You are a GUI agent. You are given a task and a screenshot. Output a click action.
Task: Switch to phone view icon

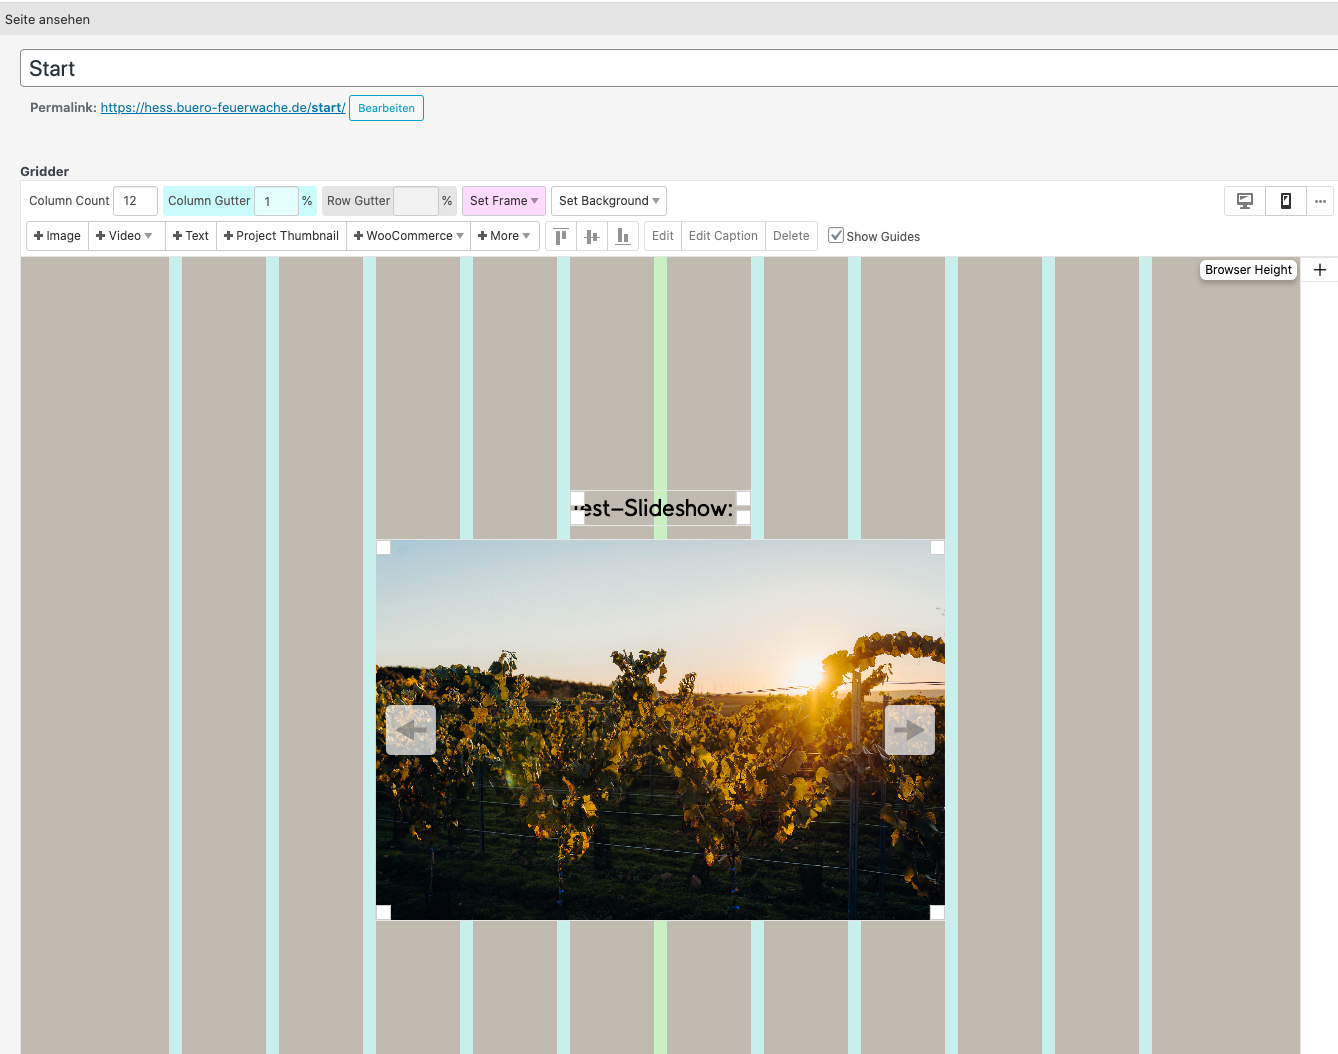click(x=1285, y=201)
